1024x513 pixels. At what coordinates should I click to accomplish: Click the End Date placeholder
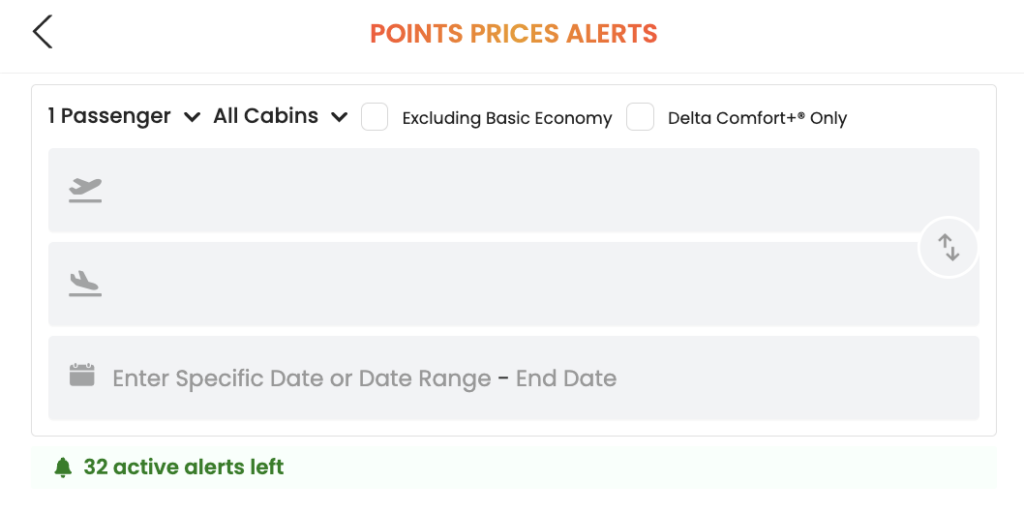pyautogui.click(x=566, y=379)
